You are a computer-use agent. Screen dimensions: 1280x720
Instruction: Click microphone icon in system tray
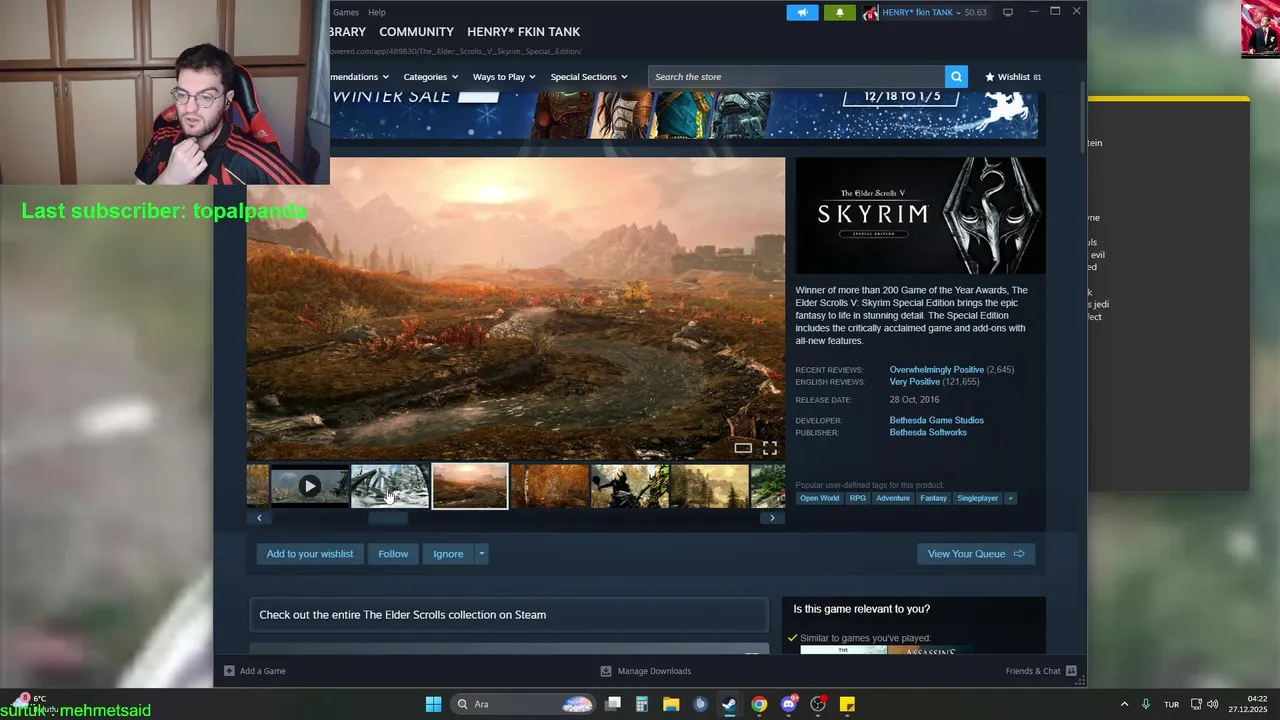pos(1146,704)
